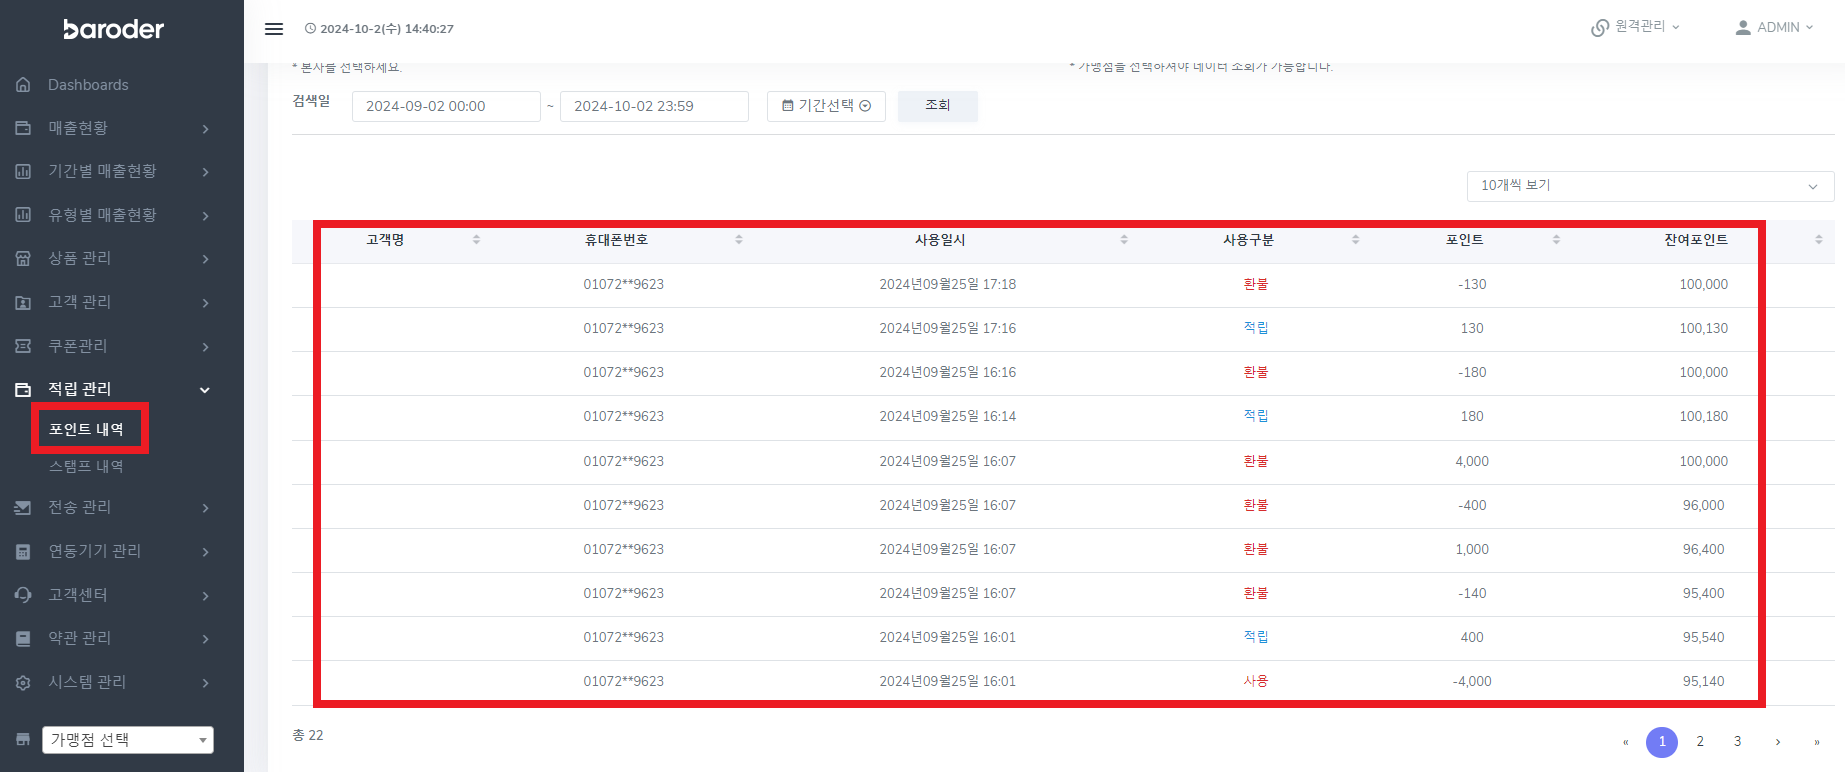Open the 10개씩 보기 page size dropdown
Image resolution: width=1845 pixels, height=772 pixels.
1650,186
